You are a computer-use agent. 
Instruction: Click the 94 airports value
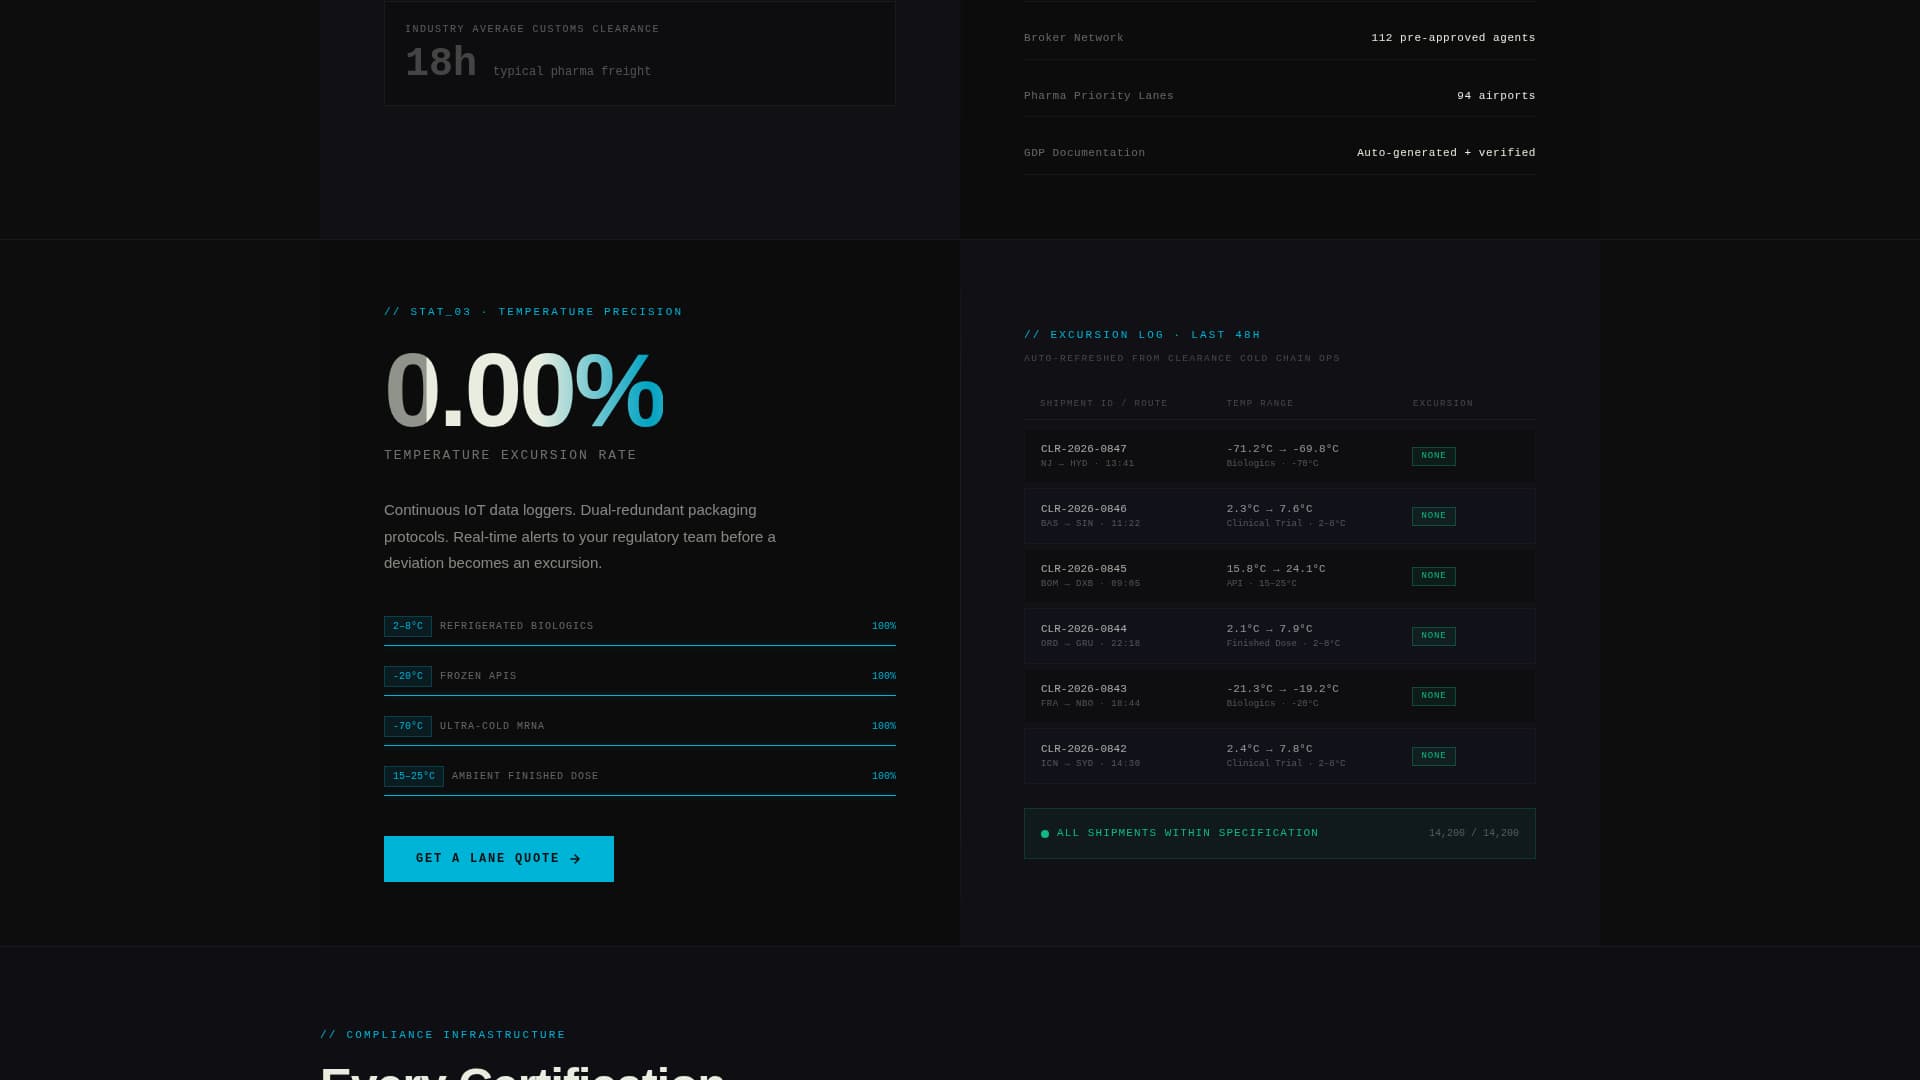point(1496,96)
